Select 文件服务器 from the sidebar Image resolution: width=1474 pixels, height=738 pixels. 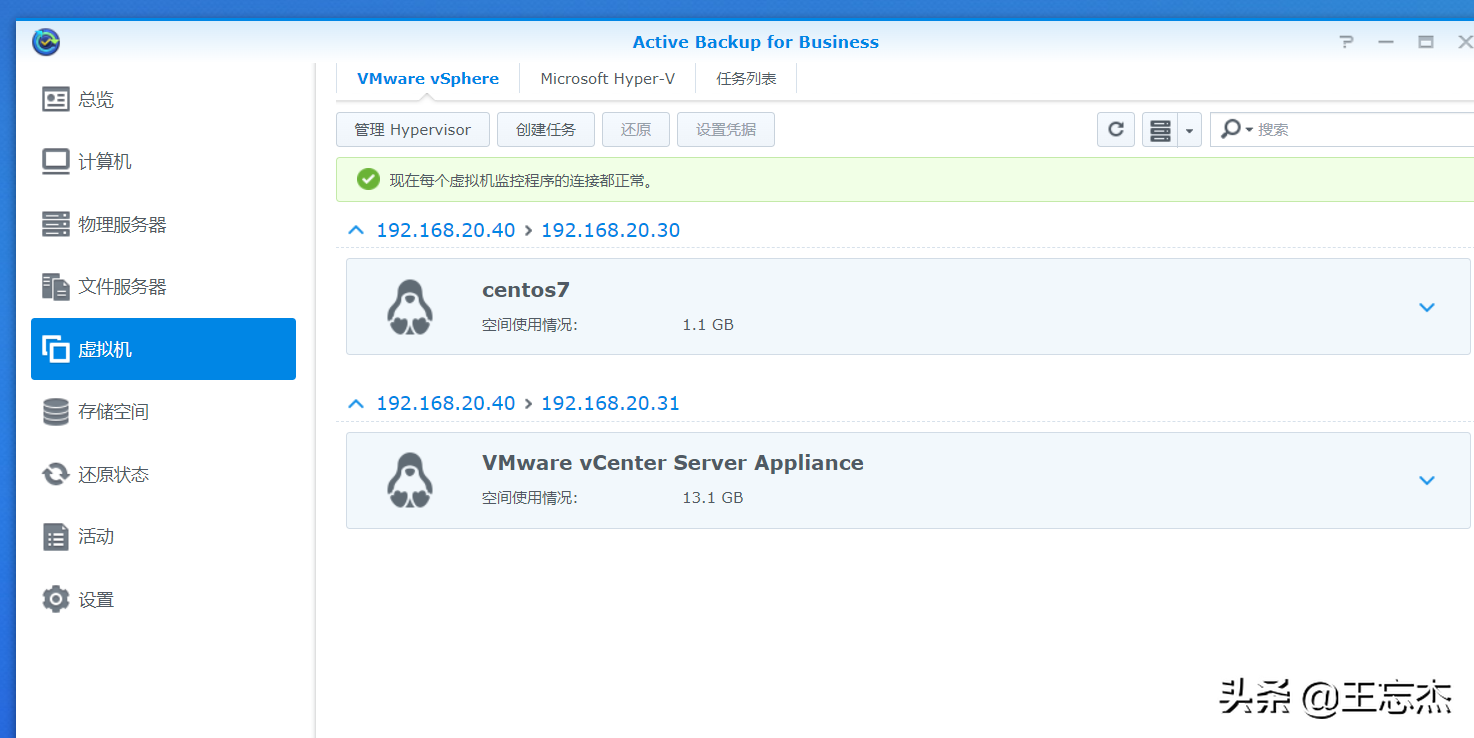(x=163, y=287)
